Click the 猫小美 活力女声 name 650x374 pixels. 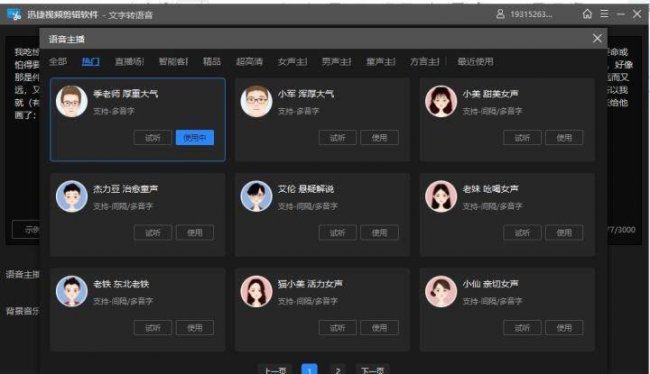[310, 284]
